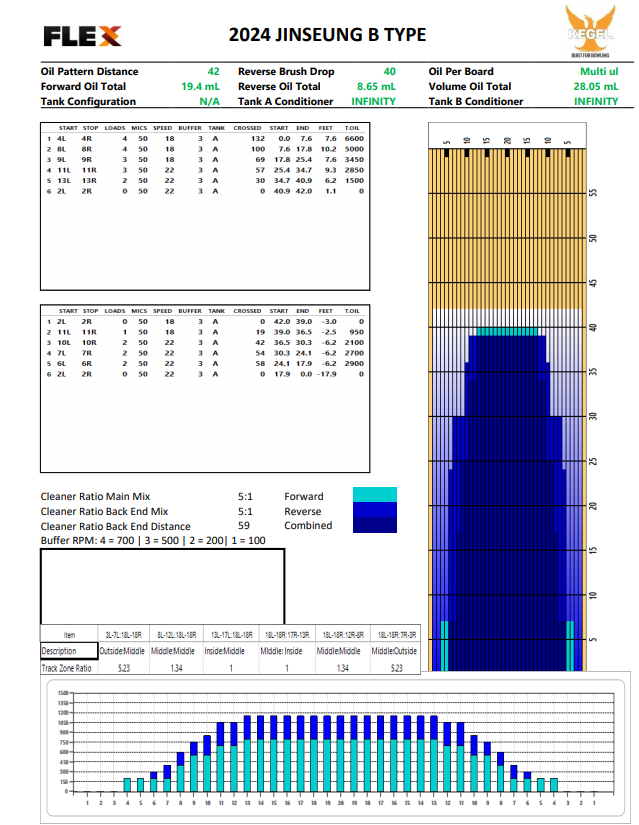Select the Tank Configuration value N/A
The height and width of the screenshot is (825, 639).
pyautogui.click(x=209, y=102)
